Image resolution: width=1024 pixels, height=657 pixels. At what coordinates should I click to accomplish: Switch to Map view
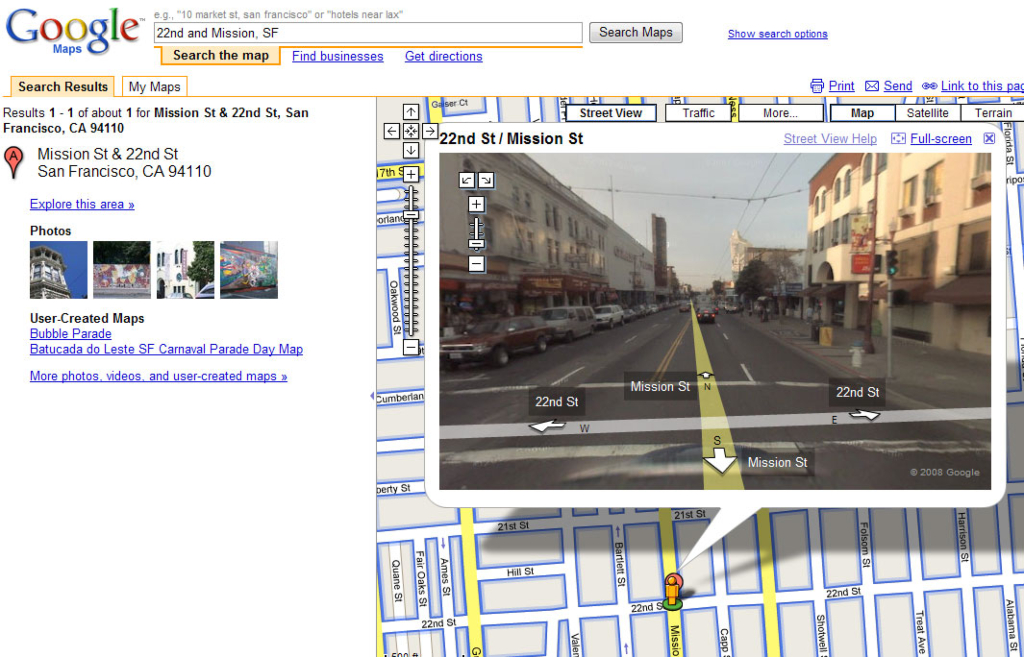click(x=862, y=113)
